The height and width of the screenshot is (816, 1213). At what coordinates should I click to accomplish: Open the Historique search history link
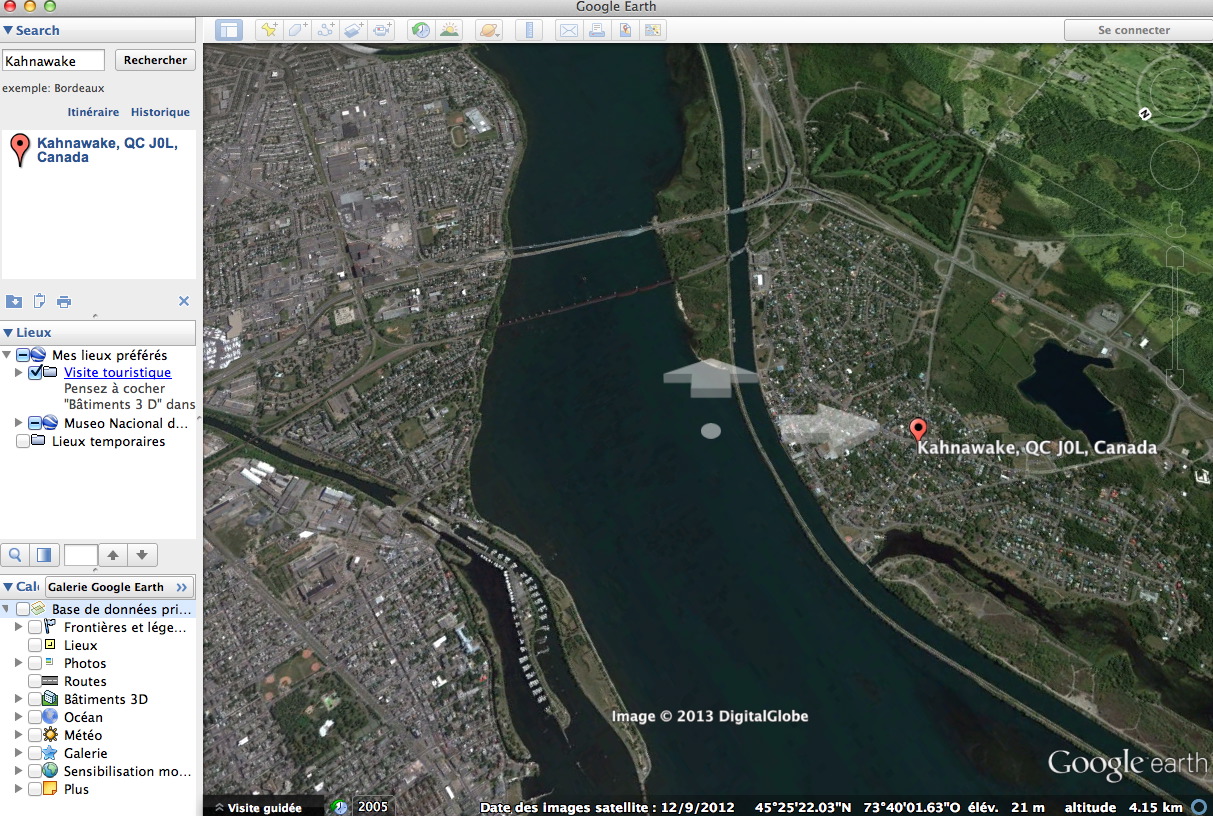point(160,112)
